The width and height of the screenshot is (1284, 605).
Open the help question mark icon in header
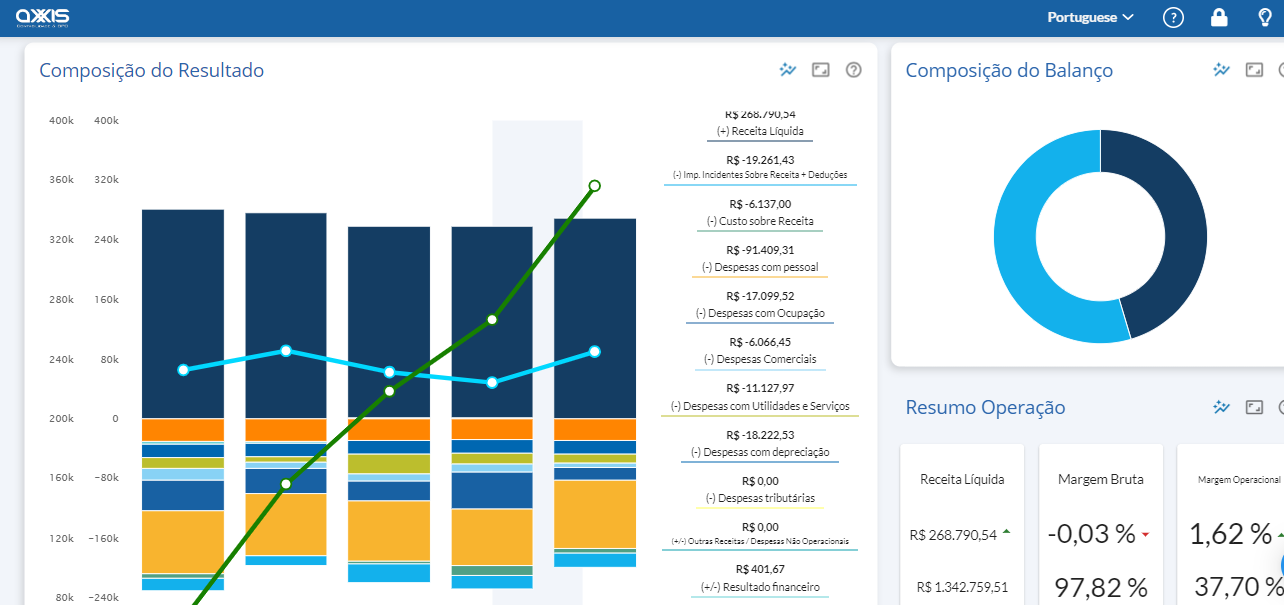tap(1174, 17)
